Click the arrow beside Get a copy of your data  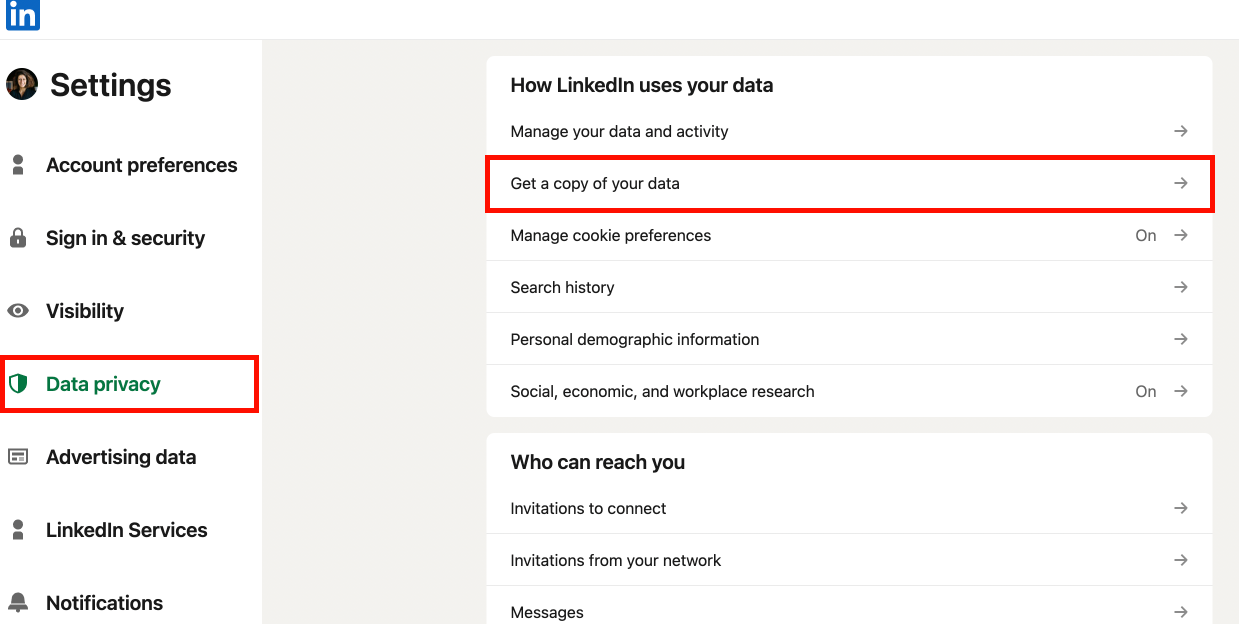(x=1181, y=183)
